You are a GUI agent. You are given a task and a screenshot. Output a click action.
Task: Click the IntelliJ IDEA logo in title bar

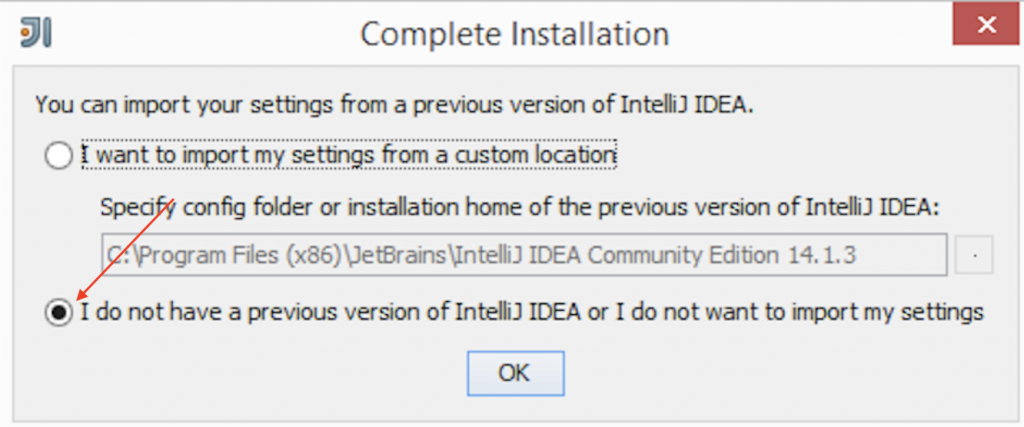tap(35, 31)
